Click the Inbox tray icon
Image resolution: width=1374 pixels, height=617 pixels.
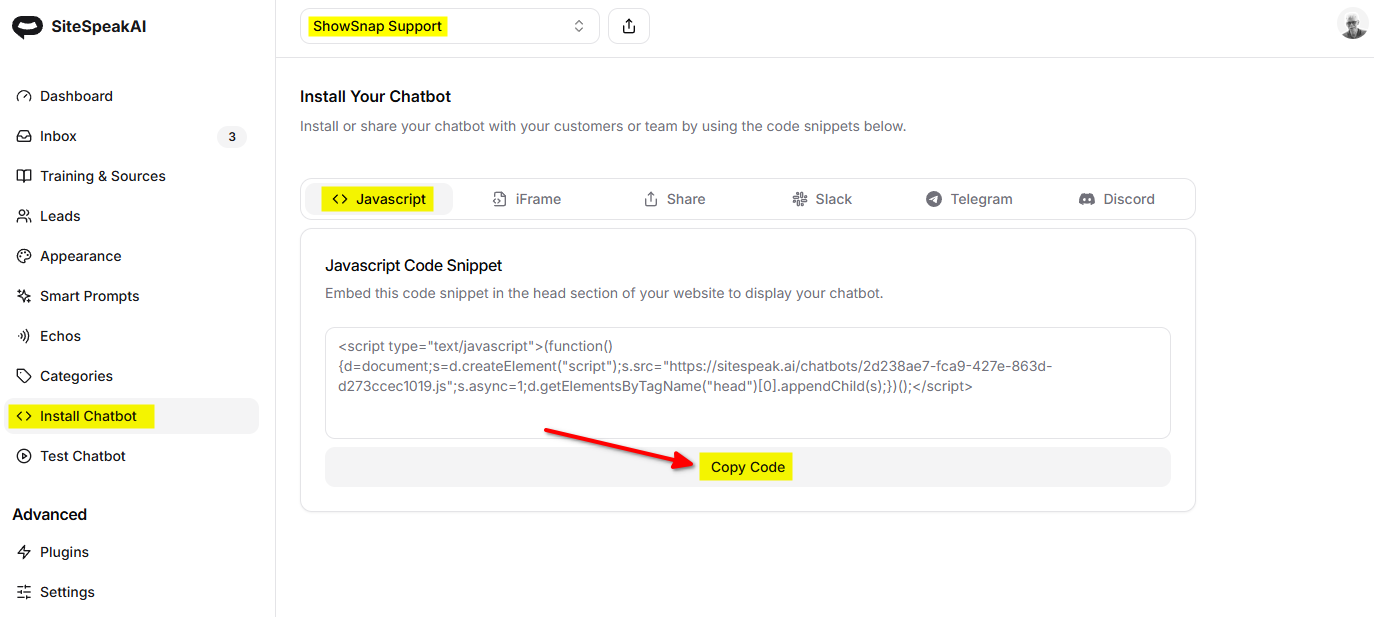click(24, 136)
